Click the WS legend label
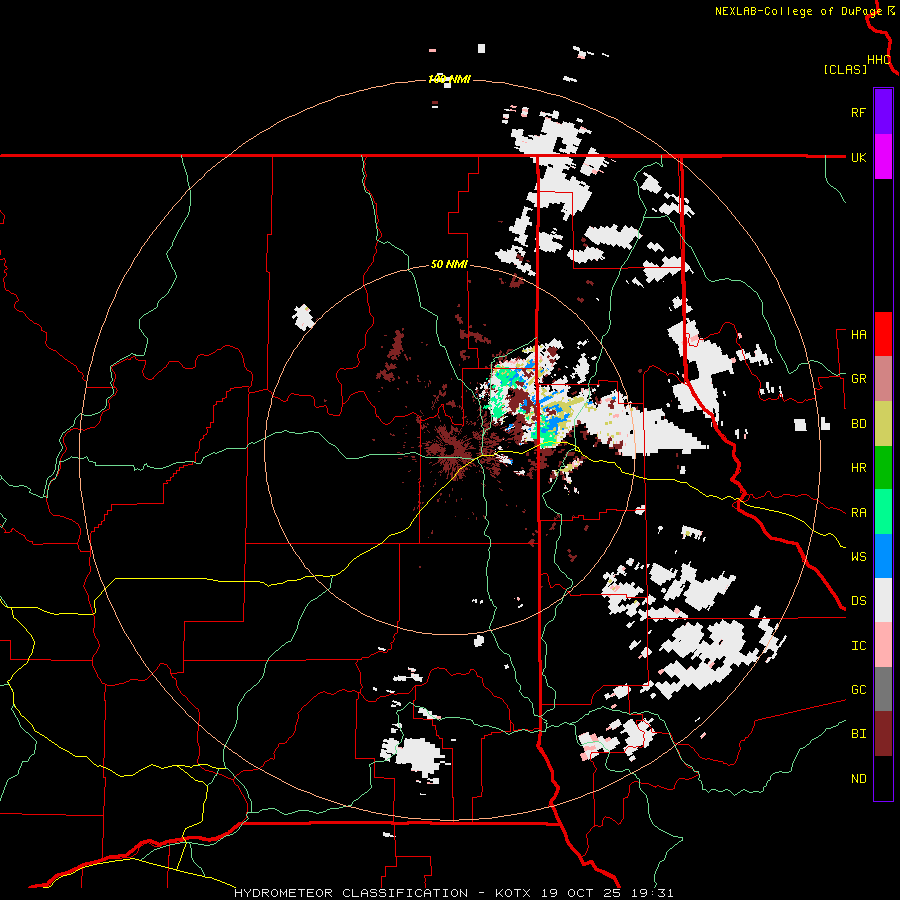This screenshot has height=900, width=900. tap(858, 557)
